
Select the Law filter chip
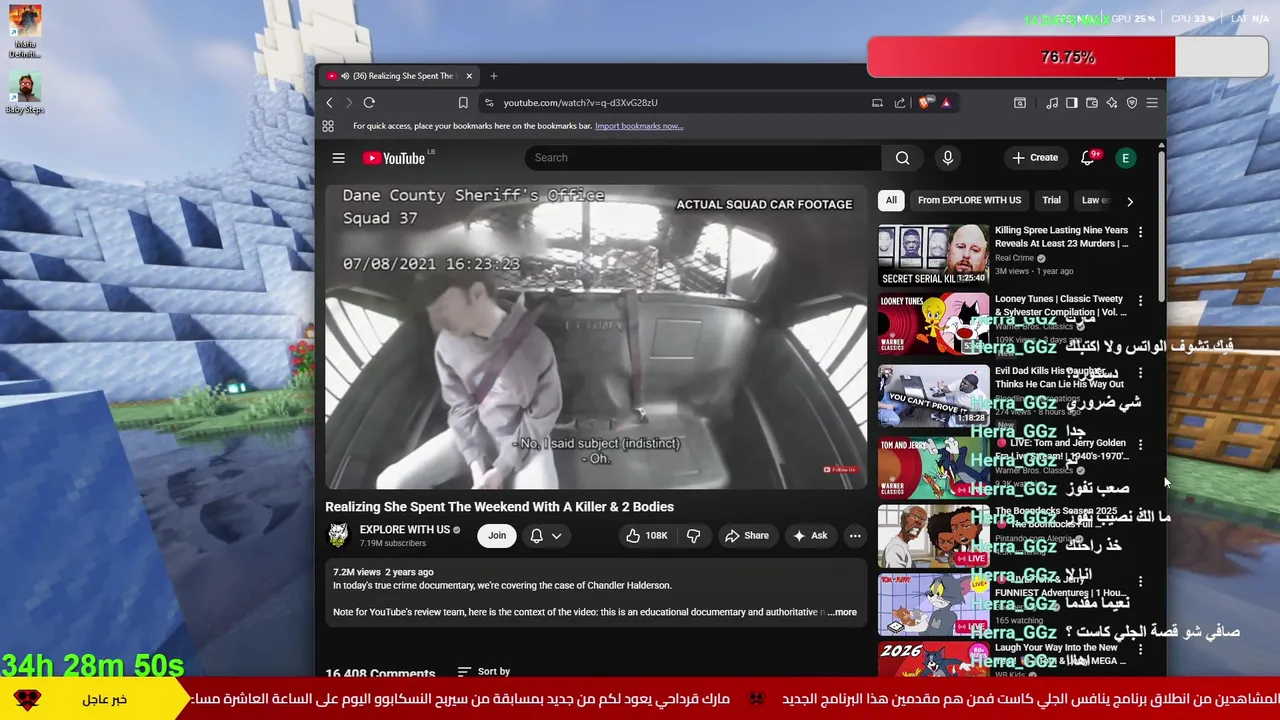pos(1095,200)
